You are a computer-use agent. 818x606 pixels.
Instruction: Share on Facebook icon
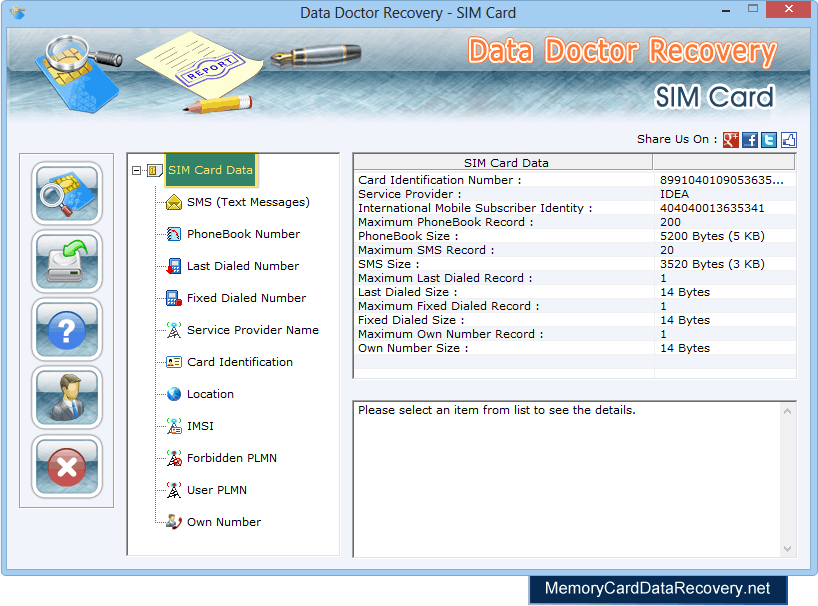[750, 140]
